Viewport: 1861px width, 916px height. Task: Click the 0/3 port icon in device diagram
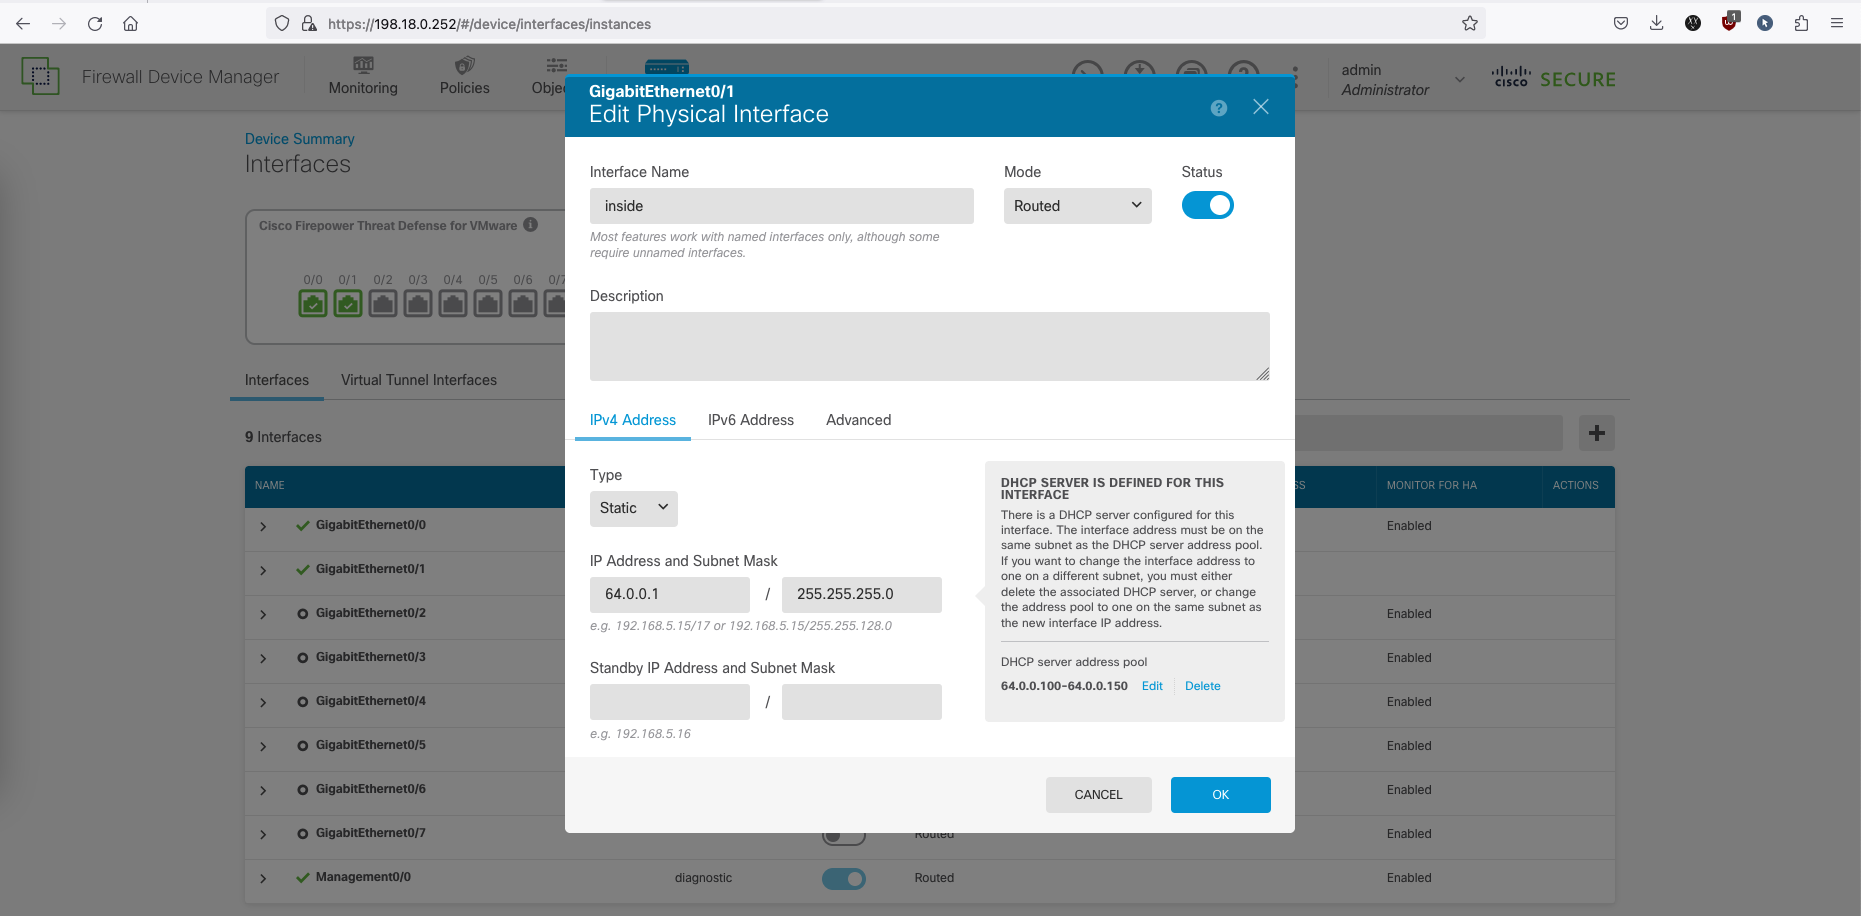click(418, 303)
